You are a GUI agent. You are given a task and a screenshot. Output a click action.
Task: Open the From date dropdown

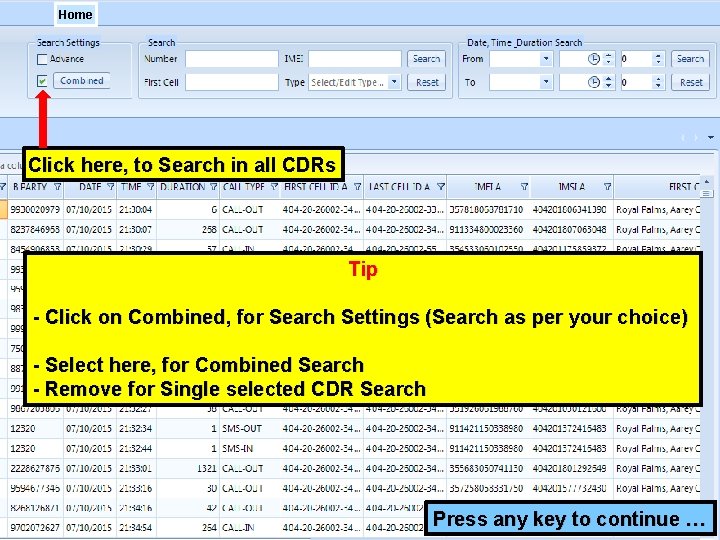[546, 59]
